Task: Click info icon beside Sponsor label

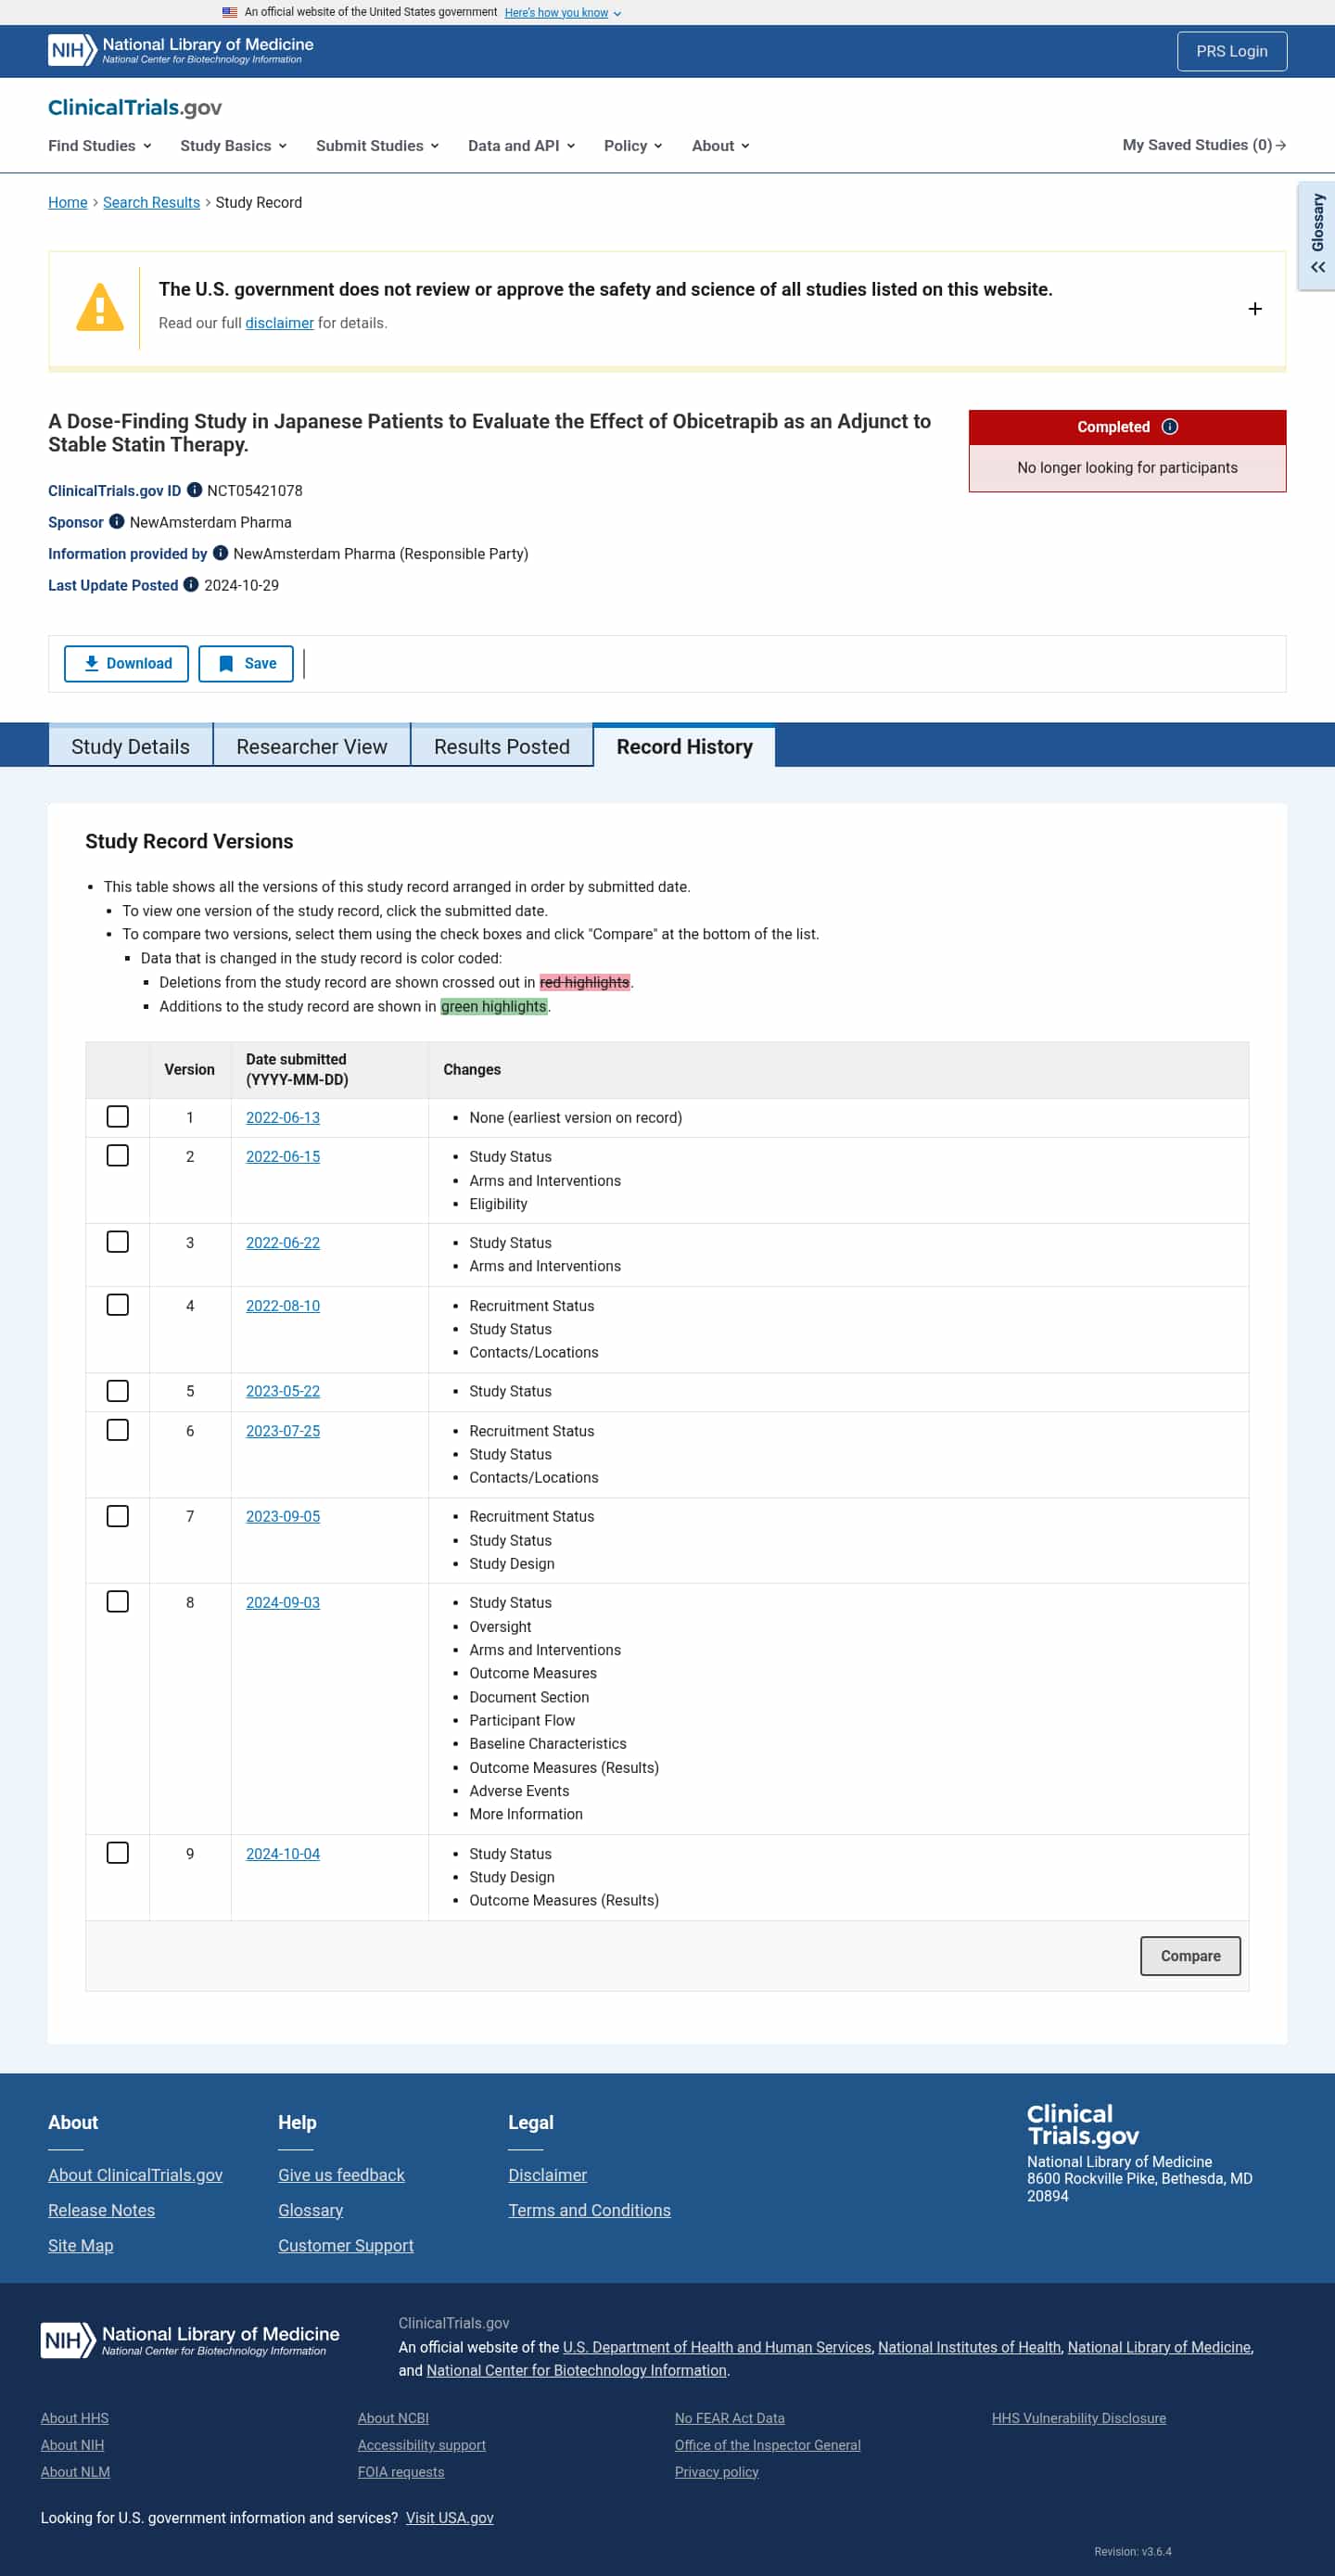Action: 117,521
